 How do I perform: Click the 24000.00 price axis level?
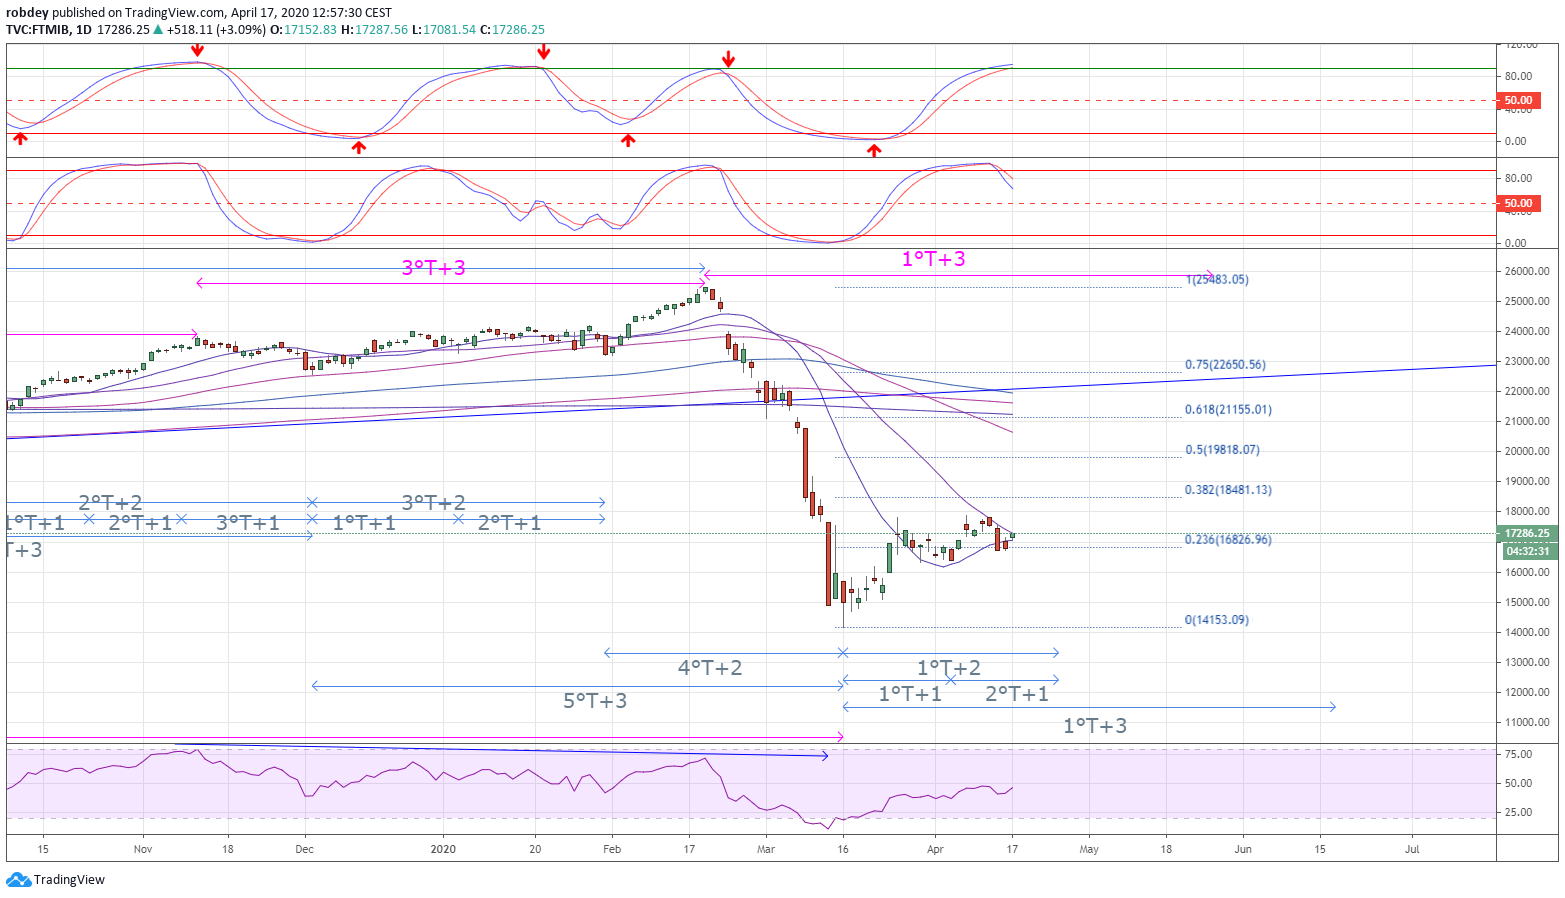click(x=1528, y=332)
